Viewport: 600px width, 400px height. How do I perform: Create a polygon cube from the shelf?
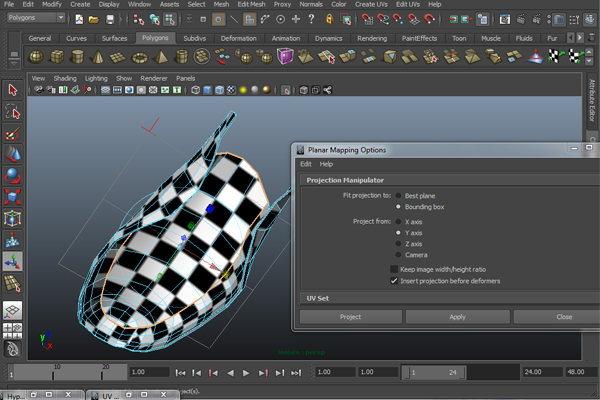(57, 57)
